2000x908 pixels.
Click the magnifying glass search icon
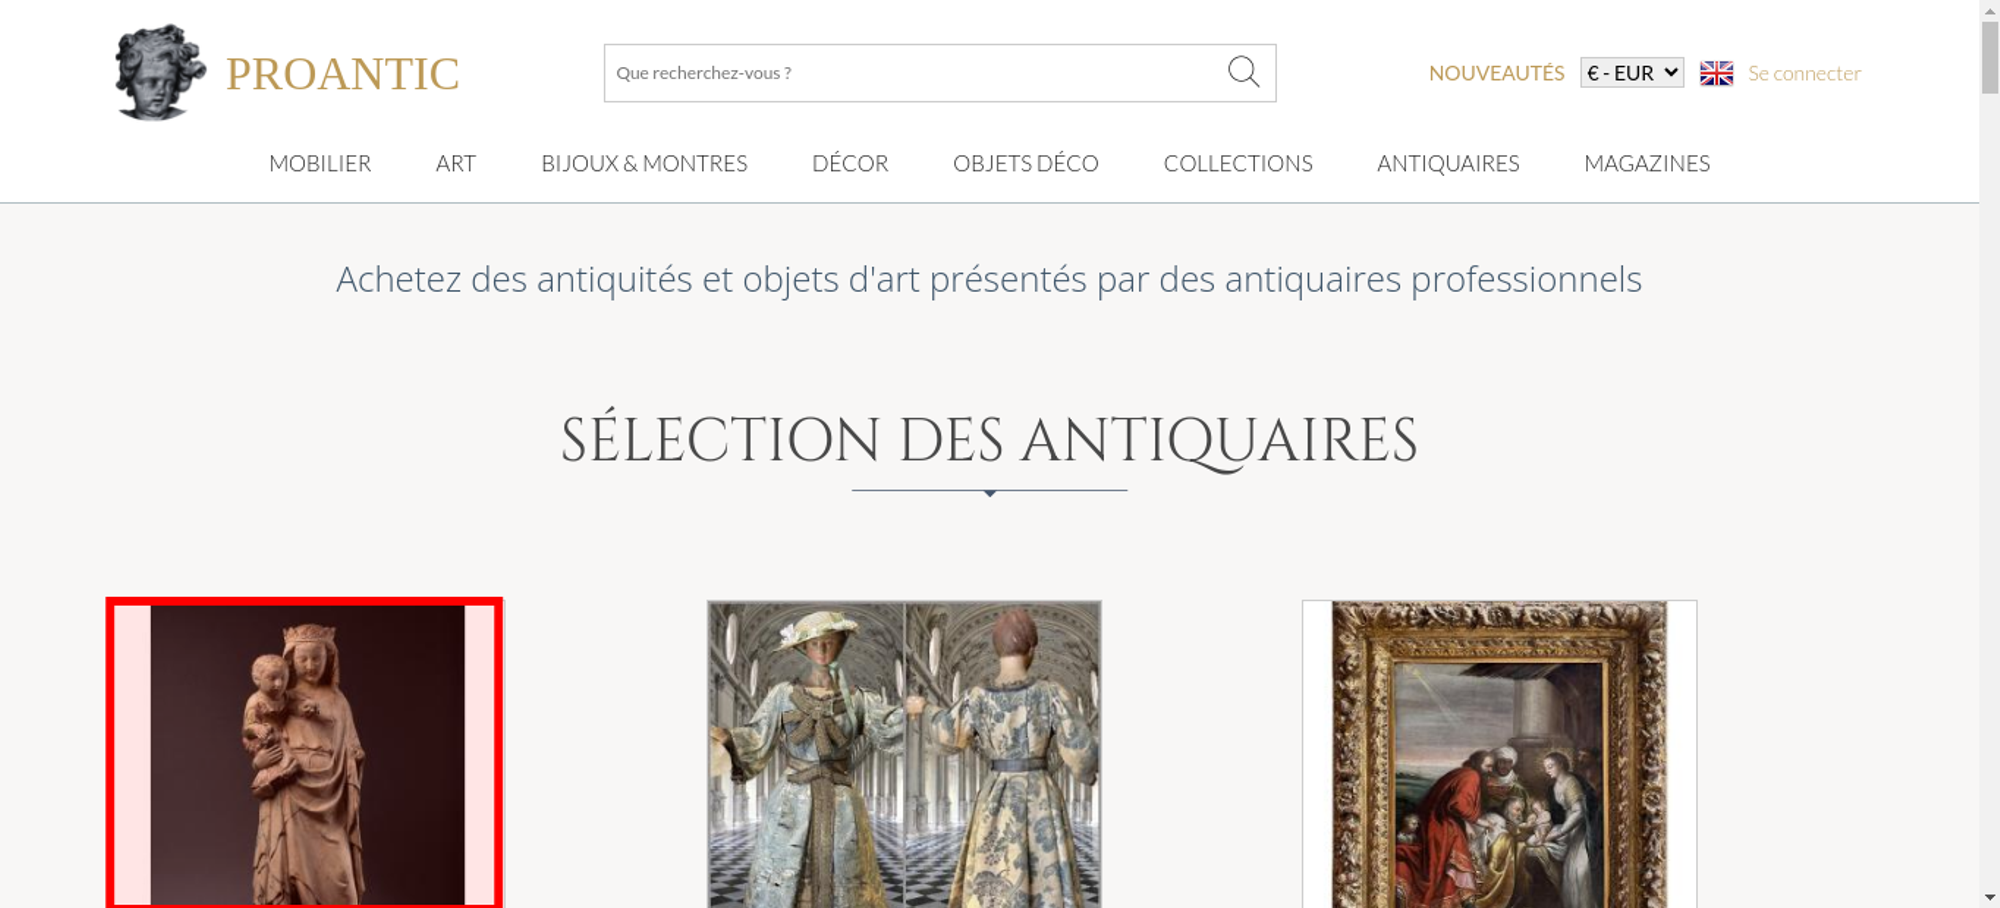(x=1243, y=72)
